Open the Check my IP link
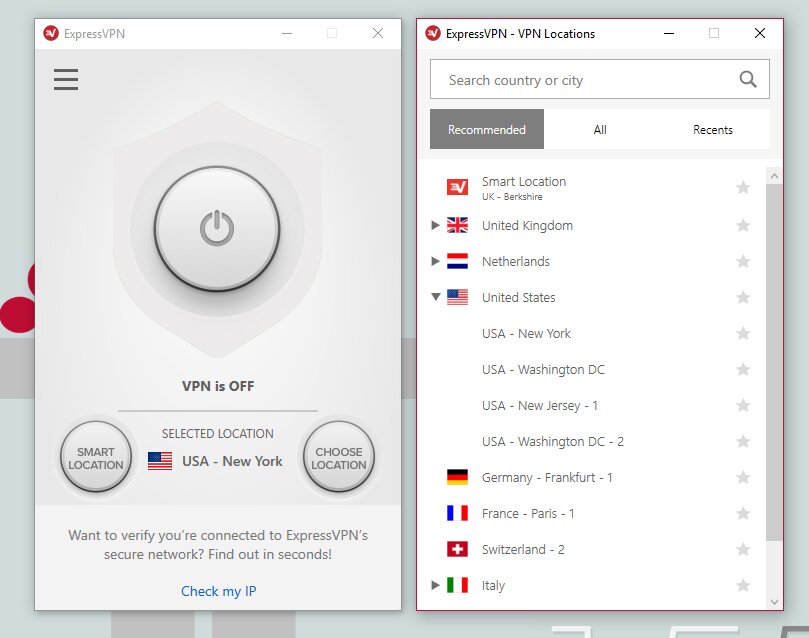 click(x=218, y=591)
